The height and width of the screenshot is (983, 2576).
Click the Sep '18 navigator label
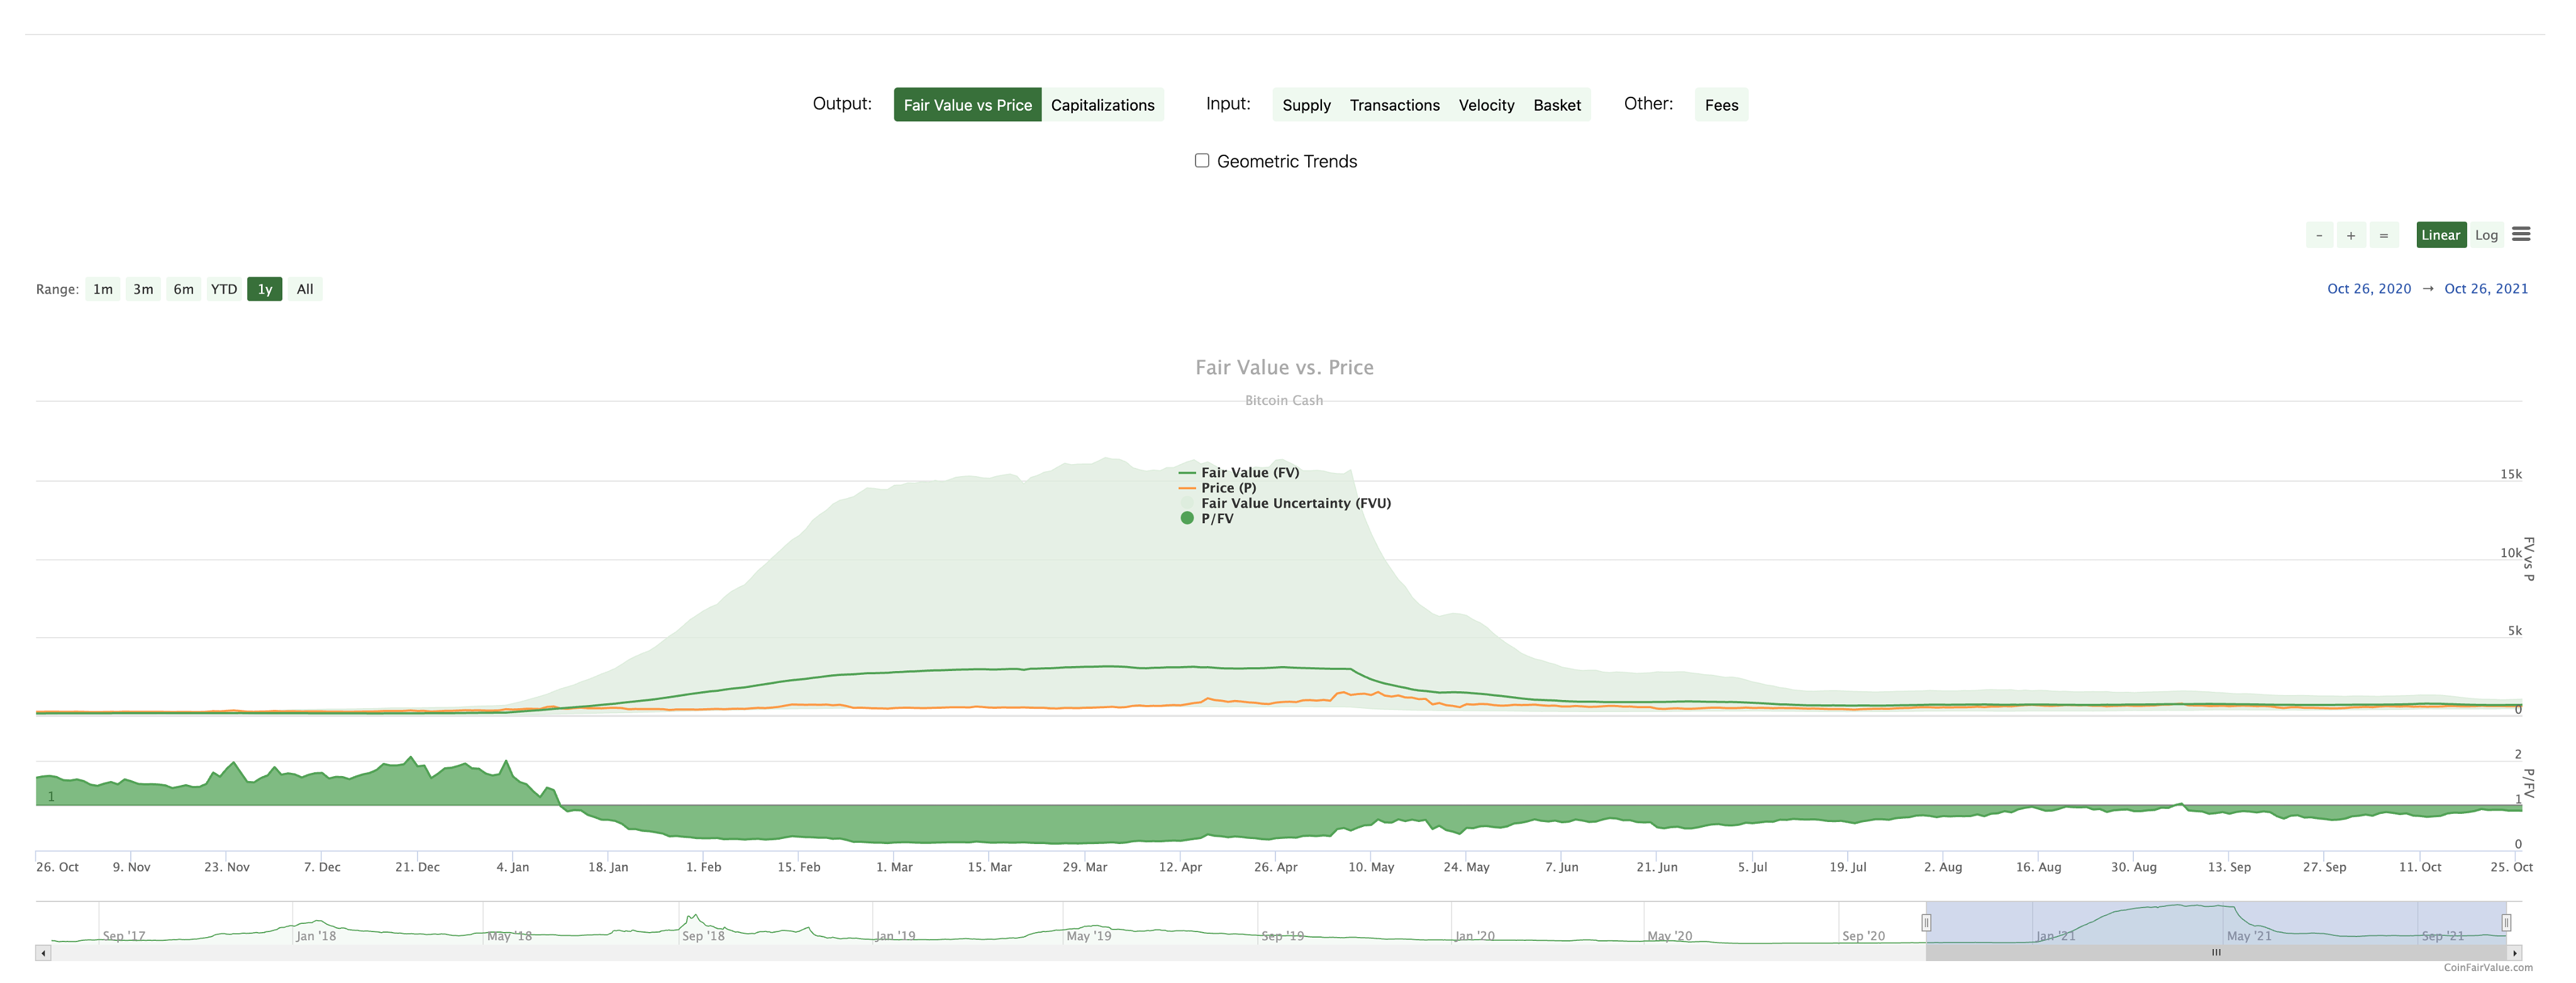[703, 936]
